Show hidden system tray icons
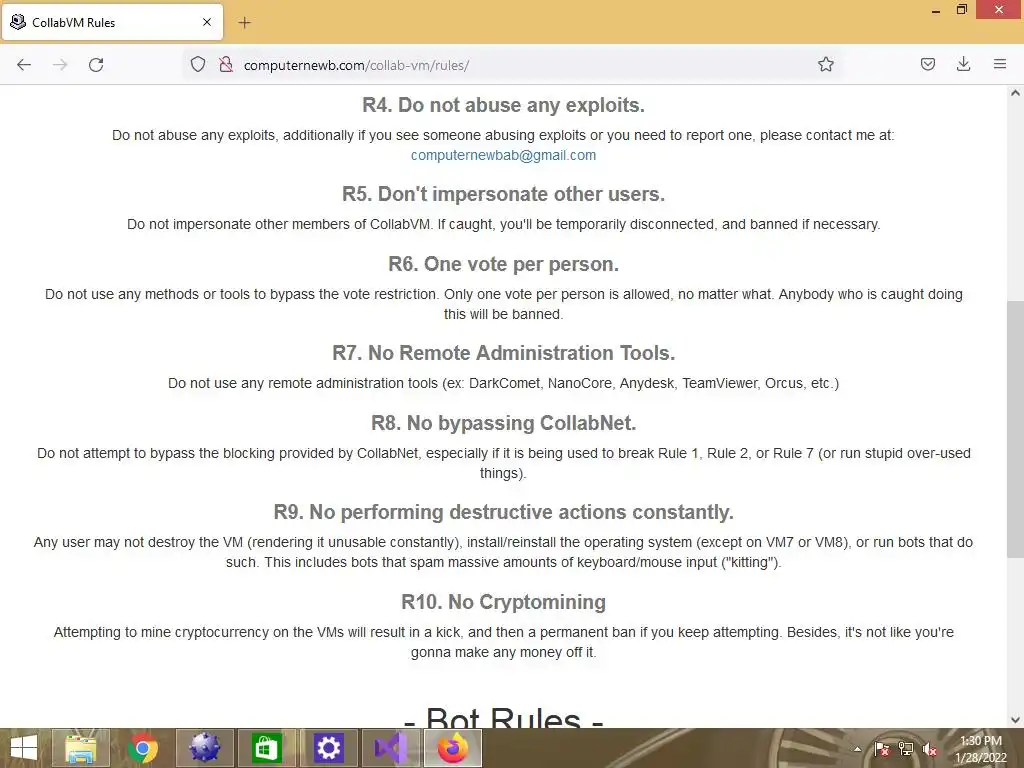Image resolution: width=1024 pixels, height=768 pixels. 857,749
